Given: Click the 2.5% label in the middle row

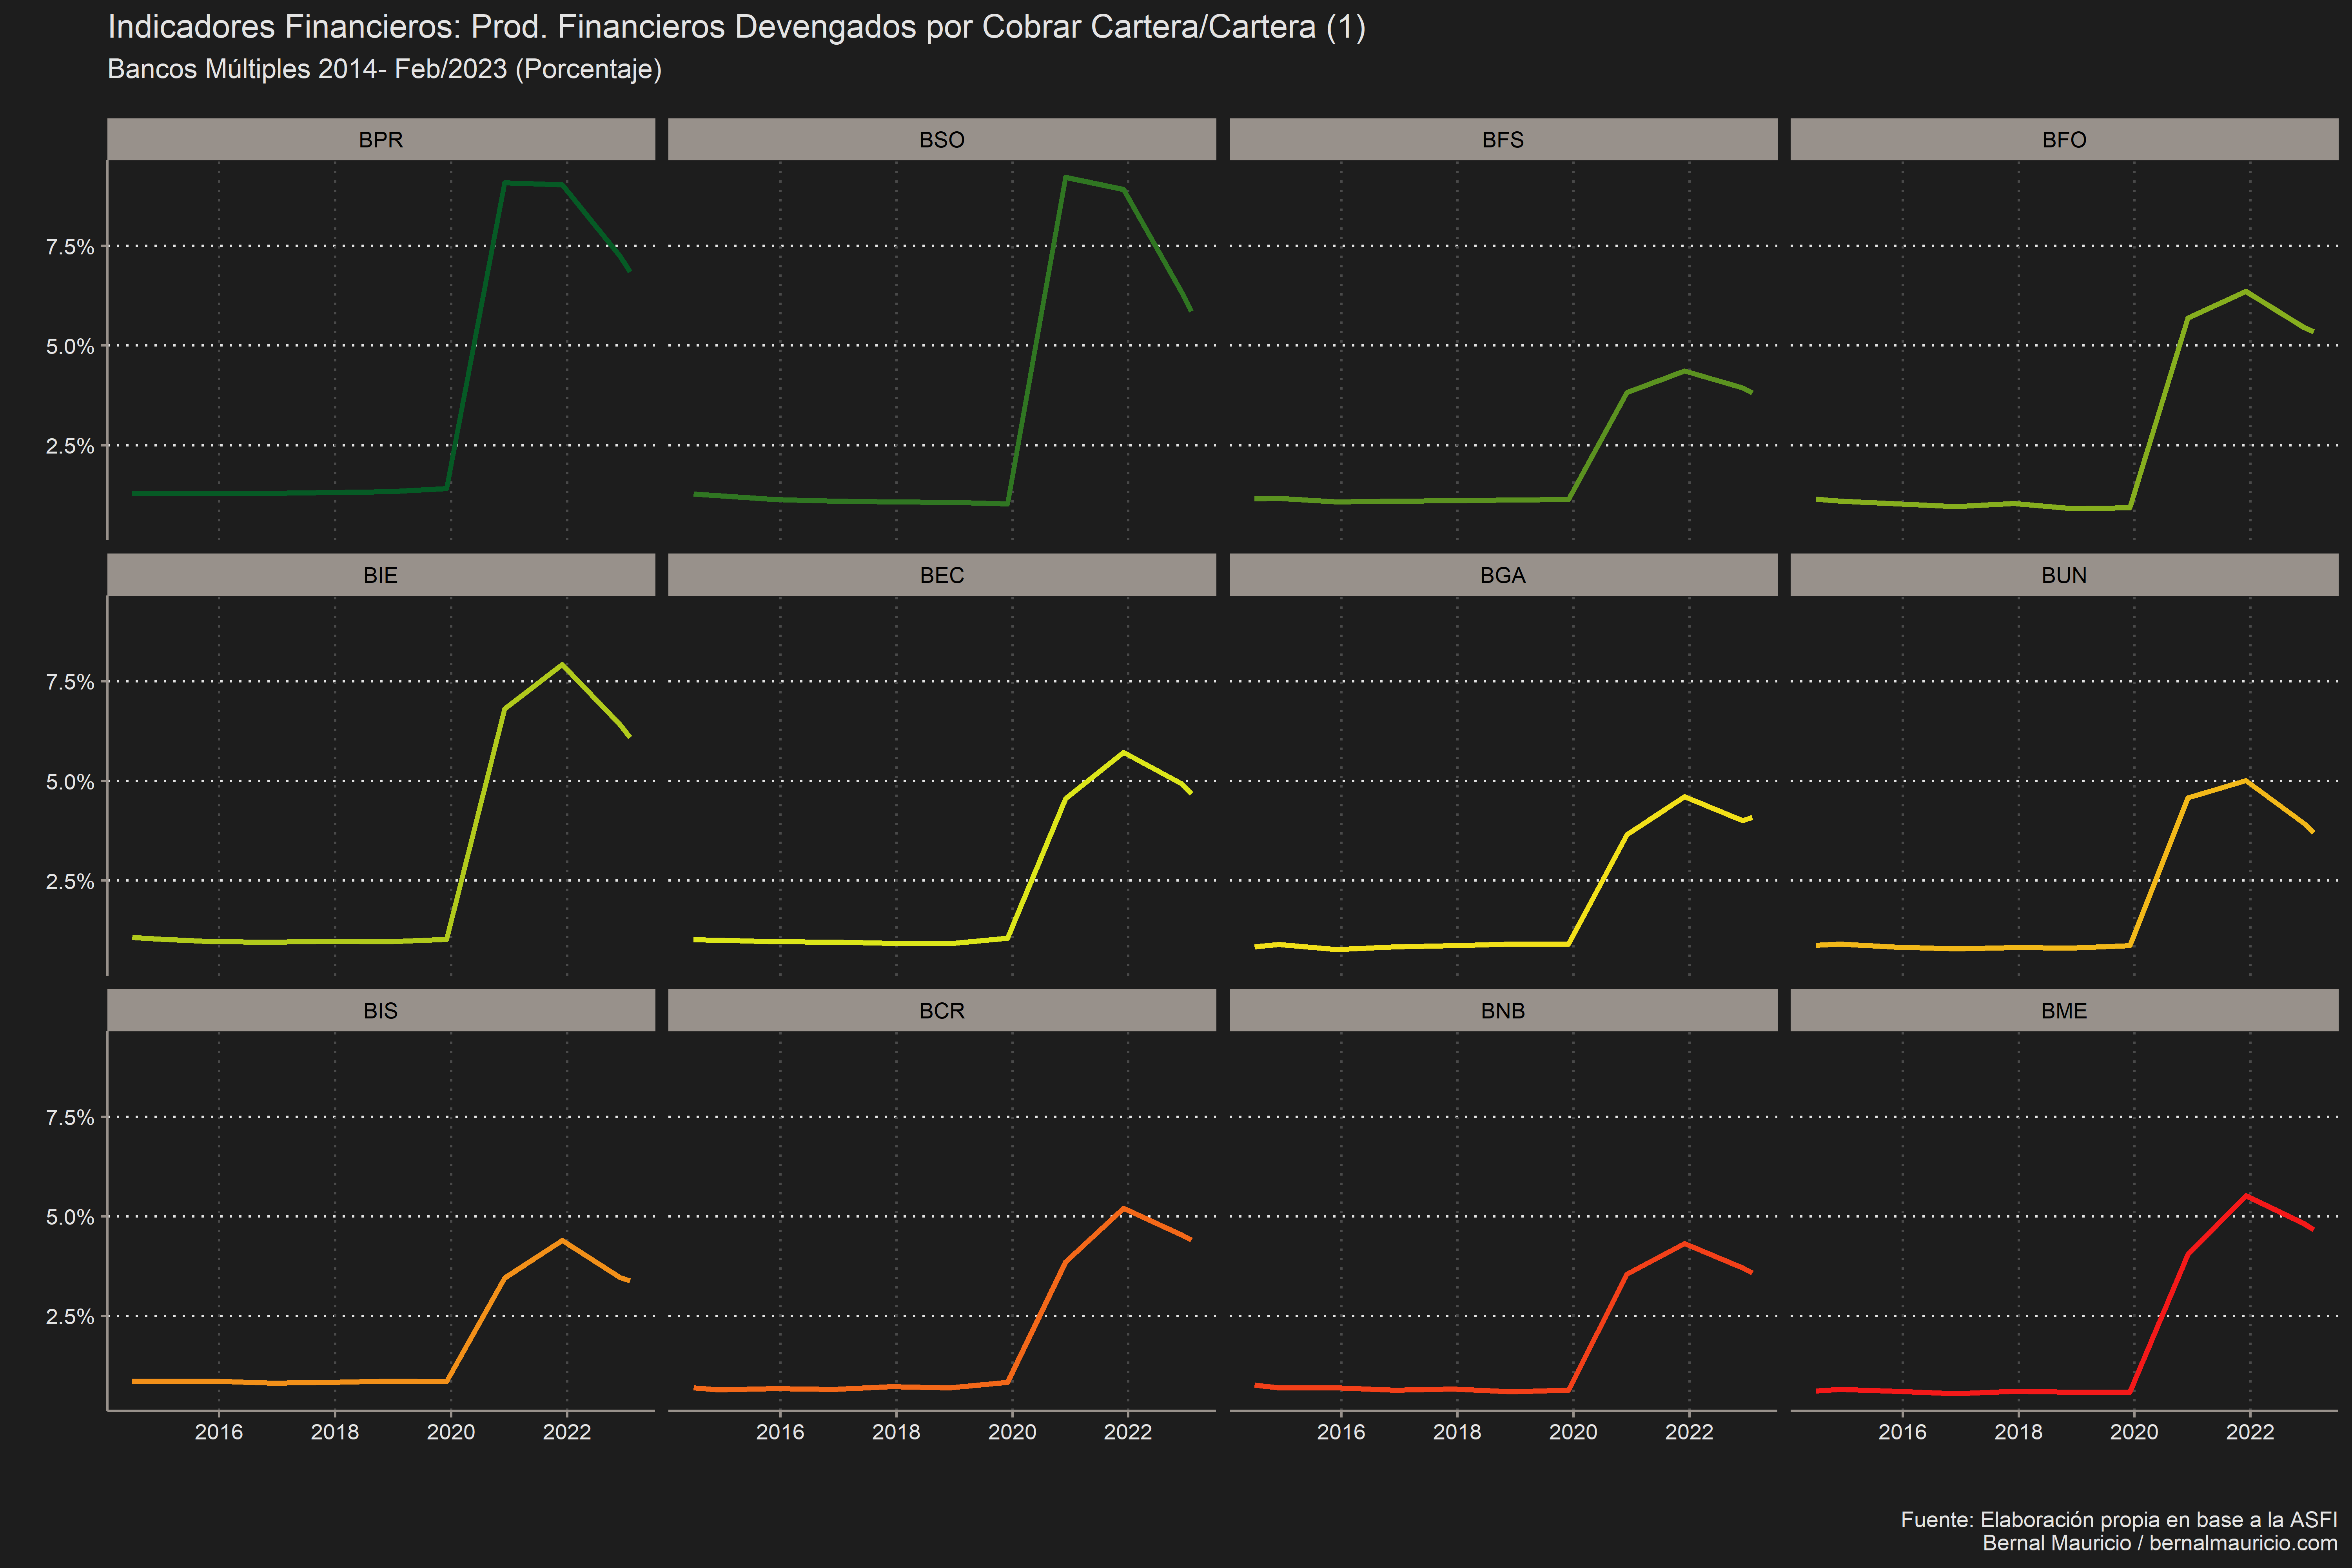Looking at the screenshot, I should coord(70,881).
